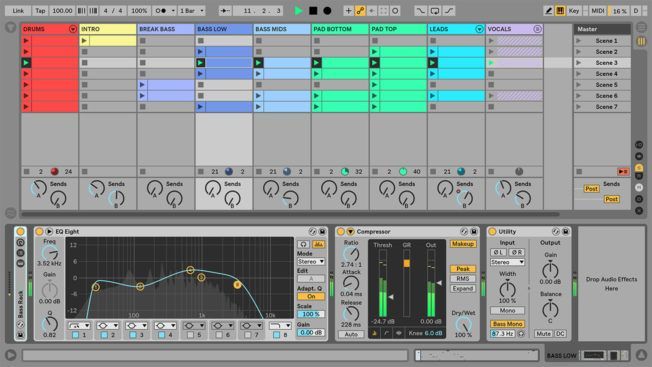Click the Tap tempo button

click(40, 11)
